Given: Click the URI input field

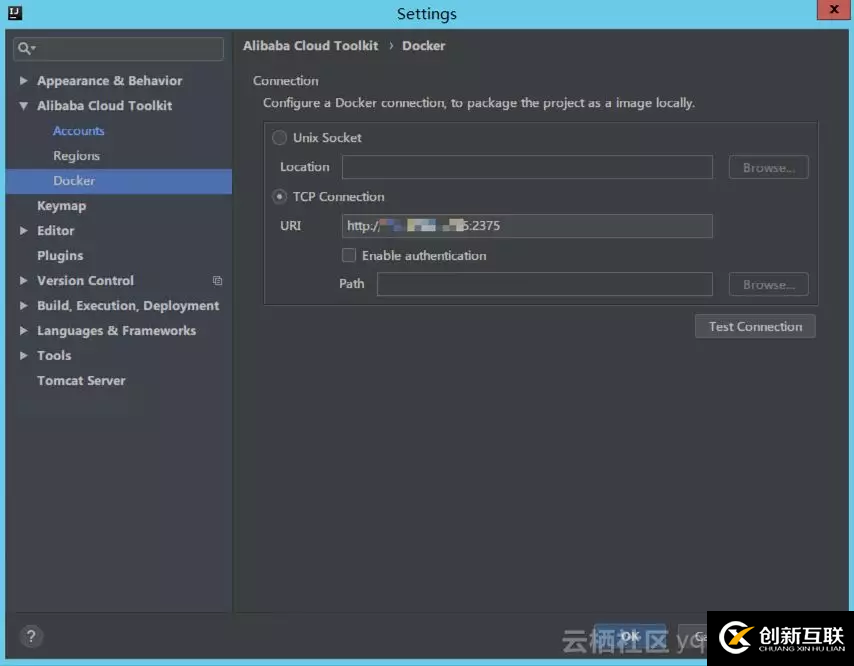Looking at the screenshot, I should 527,226.
